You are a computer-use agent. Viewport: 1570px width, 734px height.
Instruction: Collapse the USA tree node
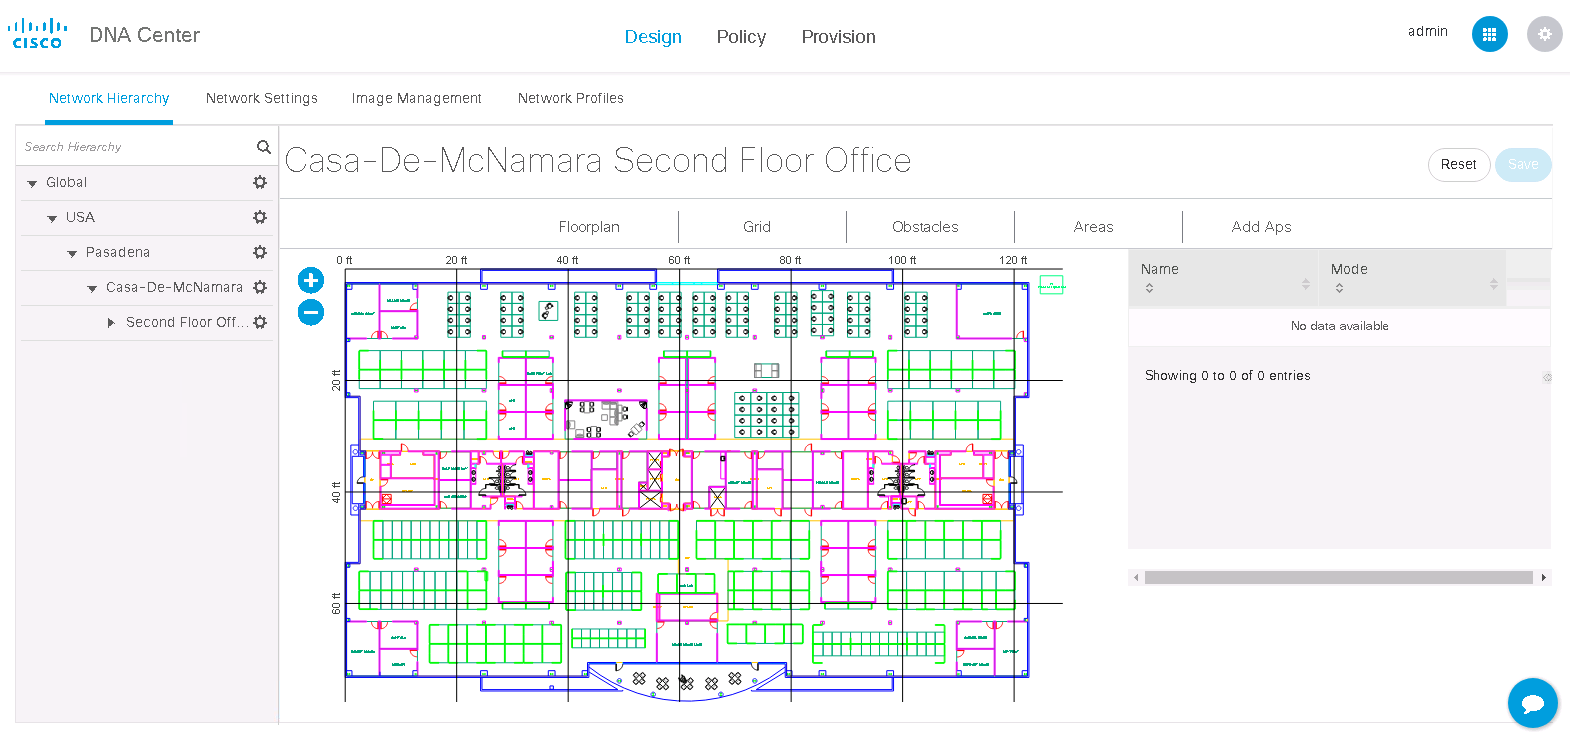(52, 219)
